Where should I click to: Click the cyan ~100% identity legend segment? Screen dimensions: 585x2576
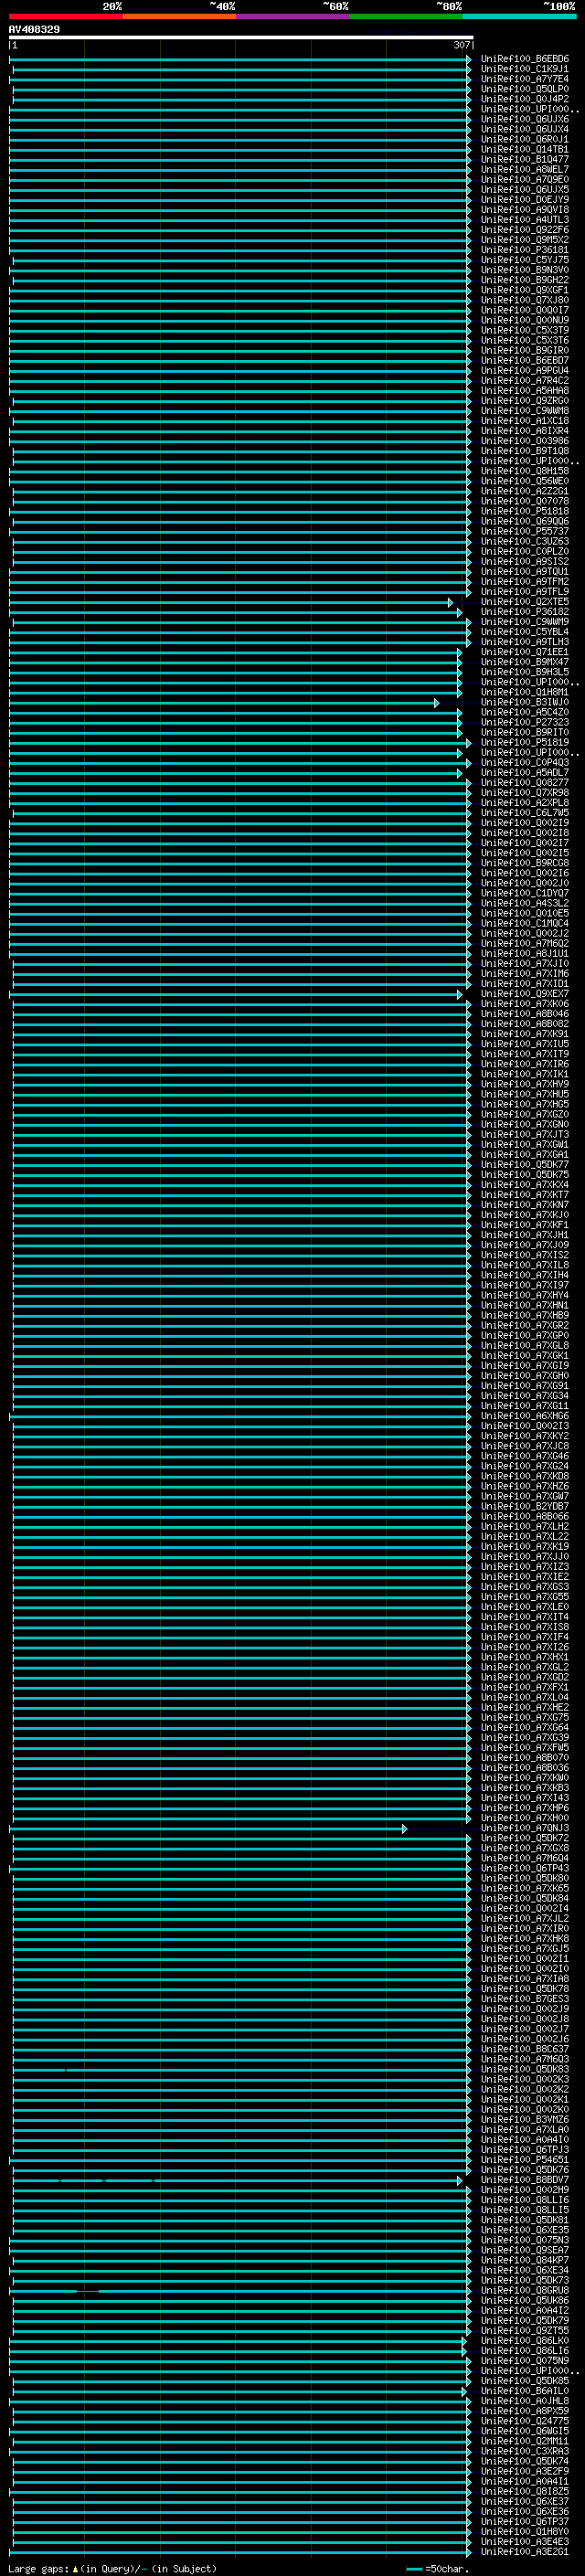tap(519, 16)
